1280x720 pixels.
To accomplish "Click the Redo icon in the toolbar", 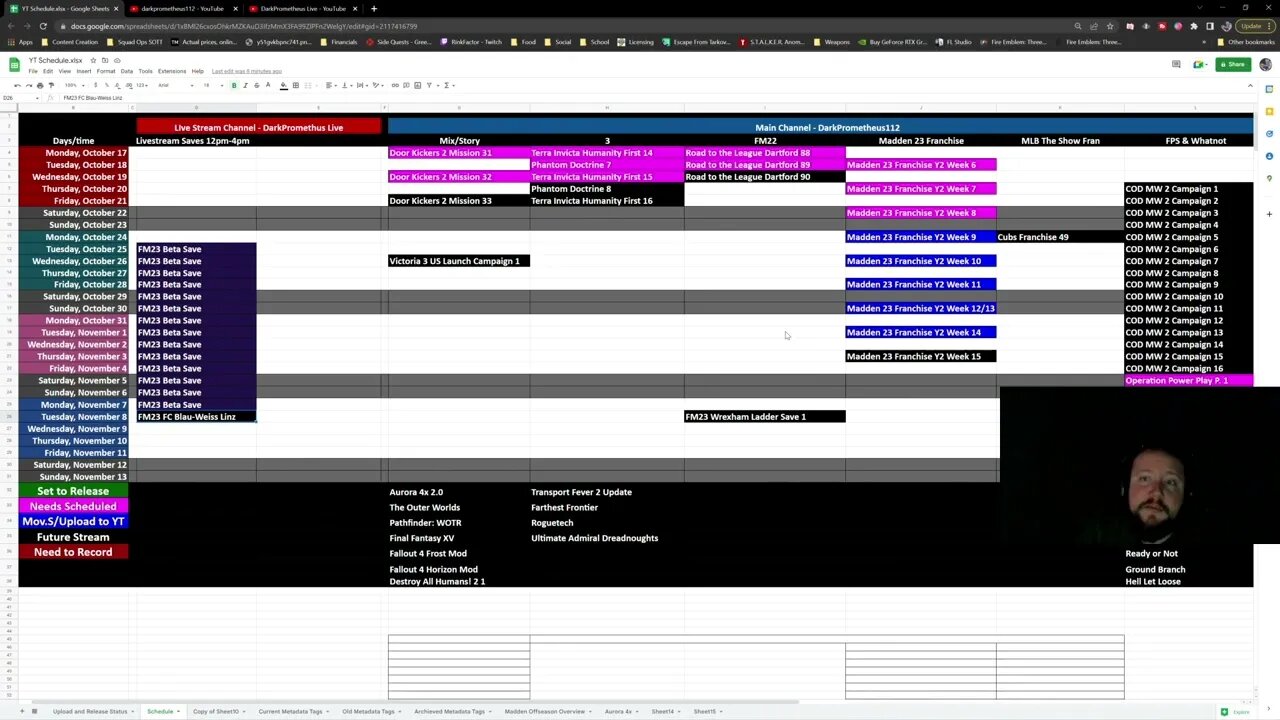I will [x=28, y=85].
